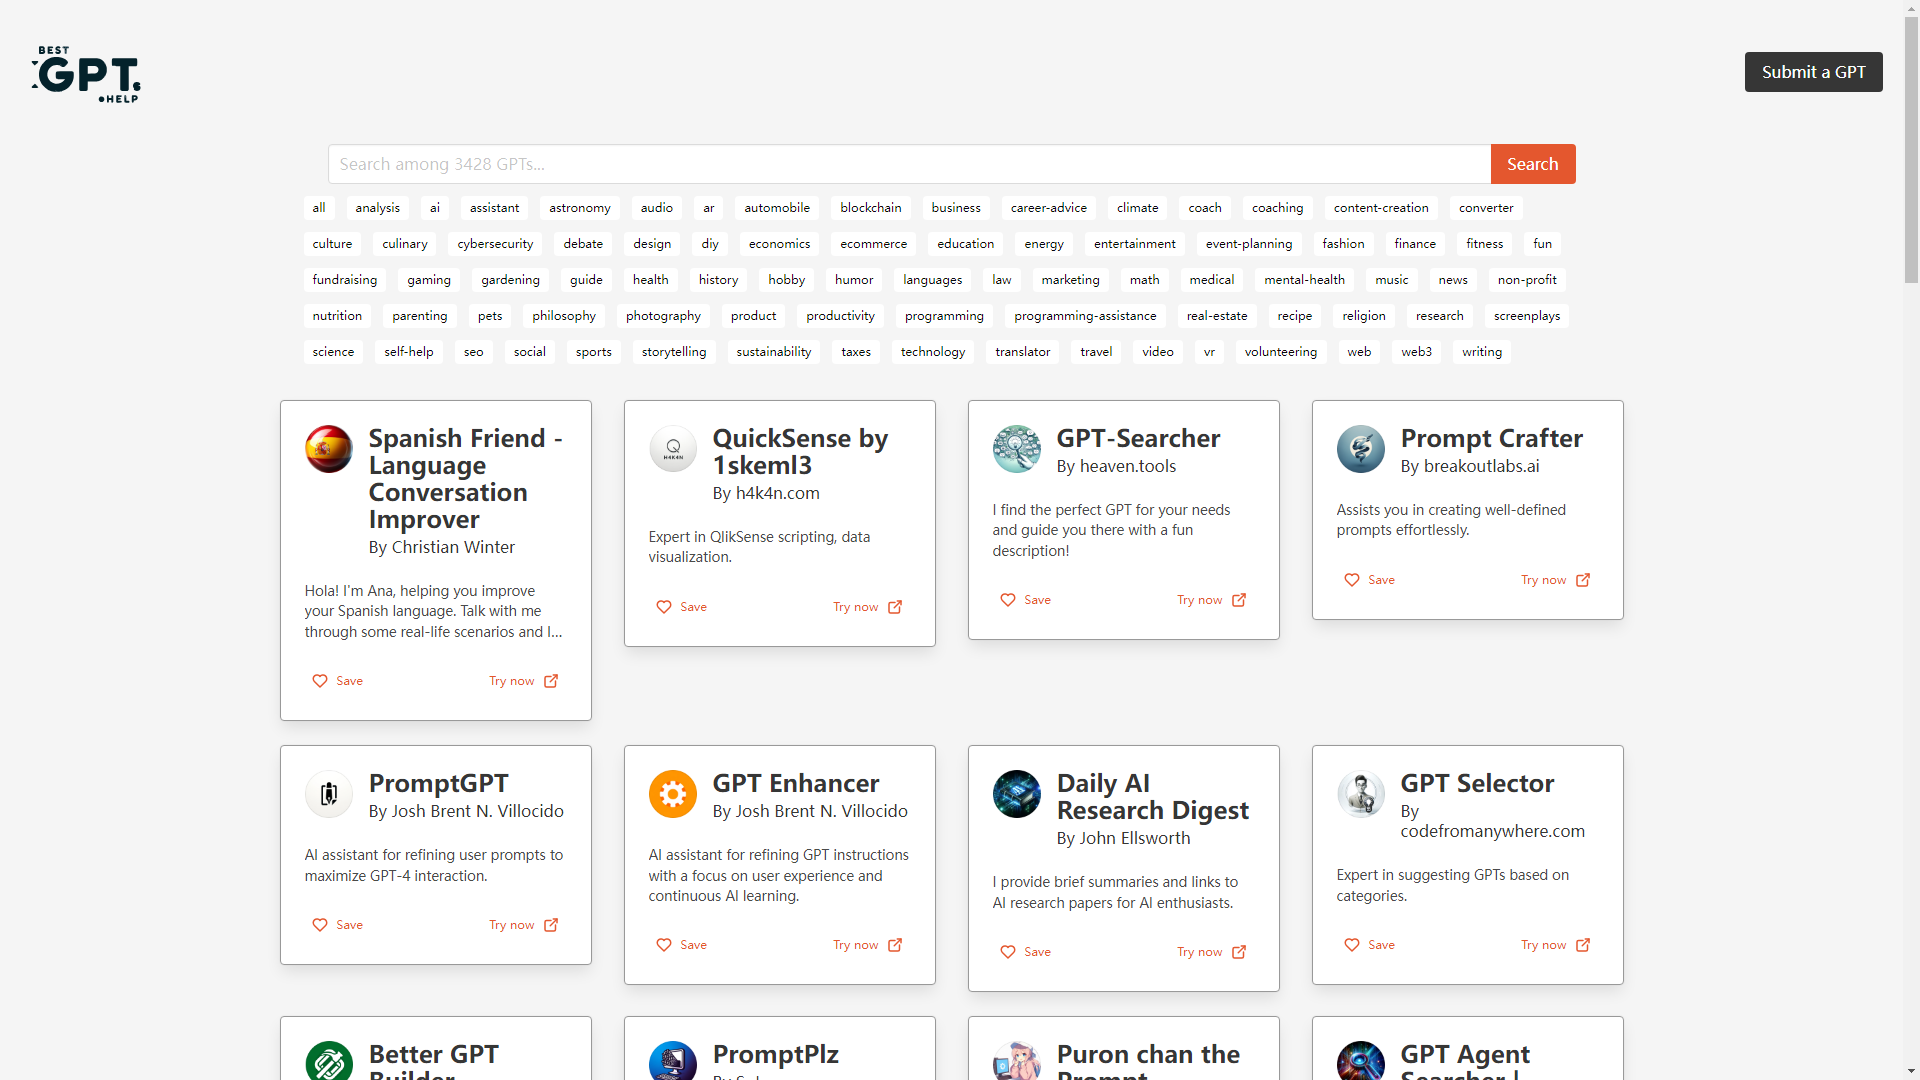Image resolution: width=1920 pixels, height=1080 pixels.
Task: Select the 'programming' category tag
Action: click(944, 316)
